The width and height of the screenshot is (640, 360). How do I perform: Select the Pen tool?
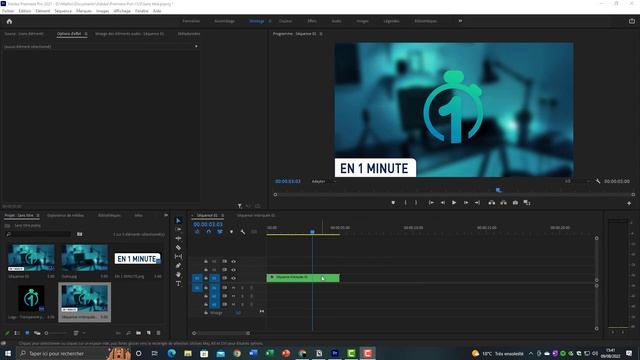(x=178, y=265)
